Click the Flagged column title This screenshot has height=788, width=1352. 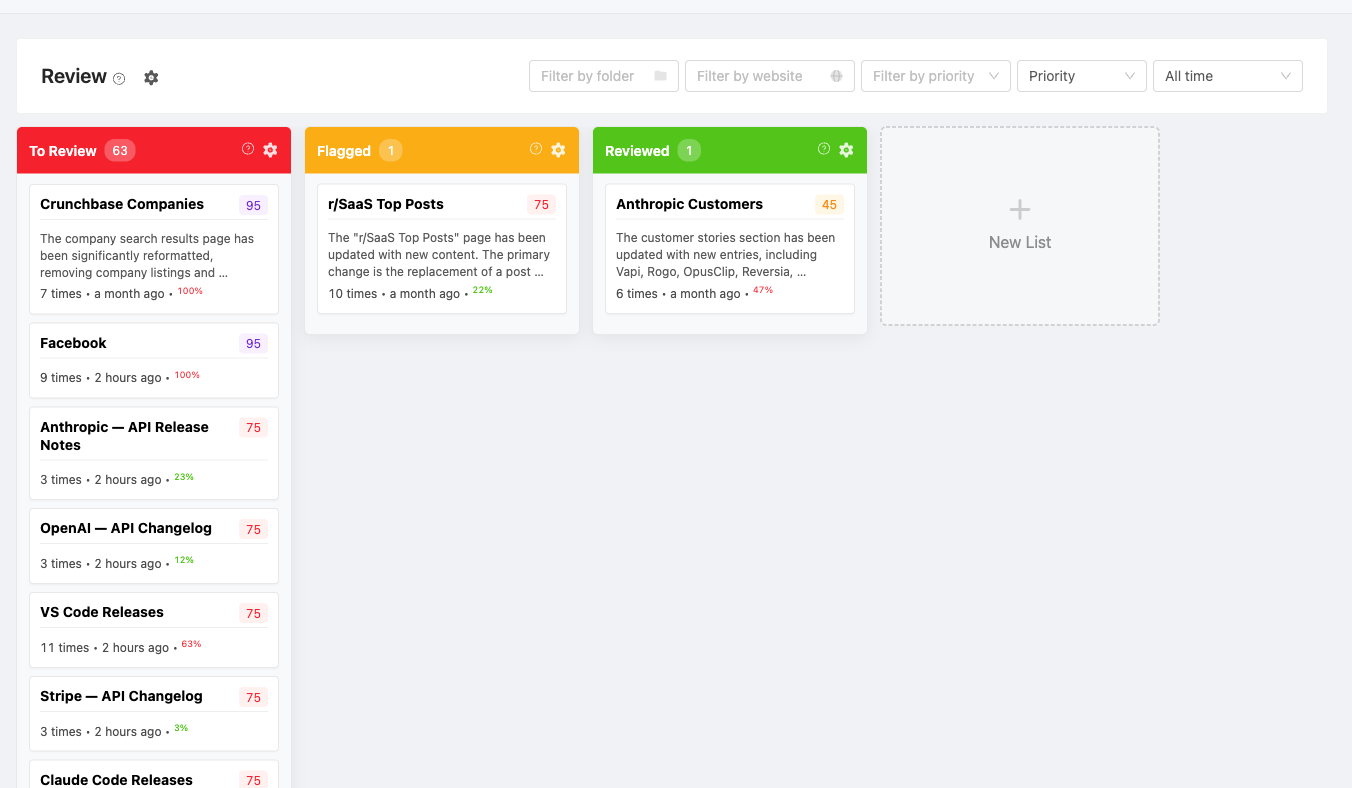344,151
